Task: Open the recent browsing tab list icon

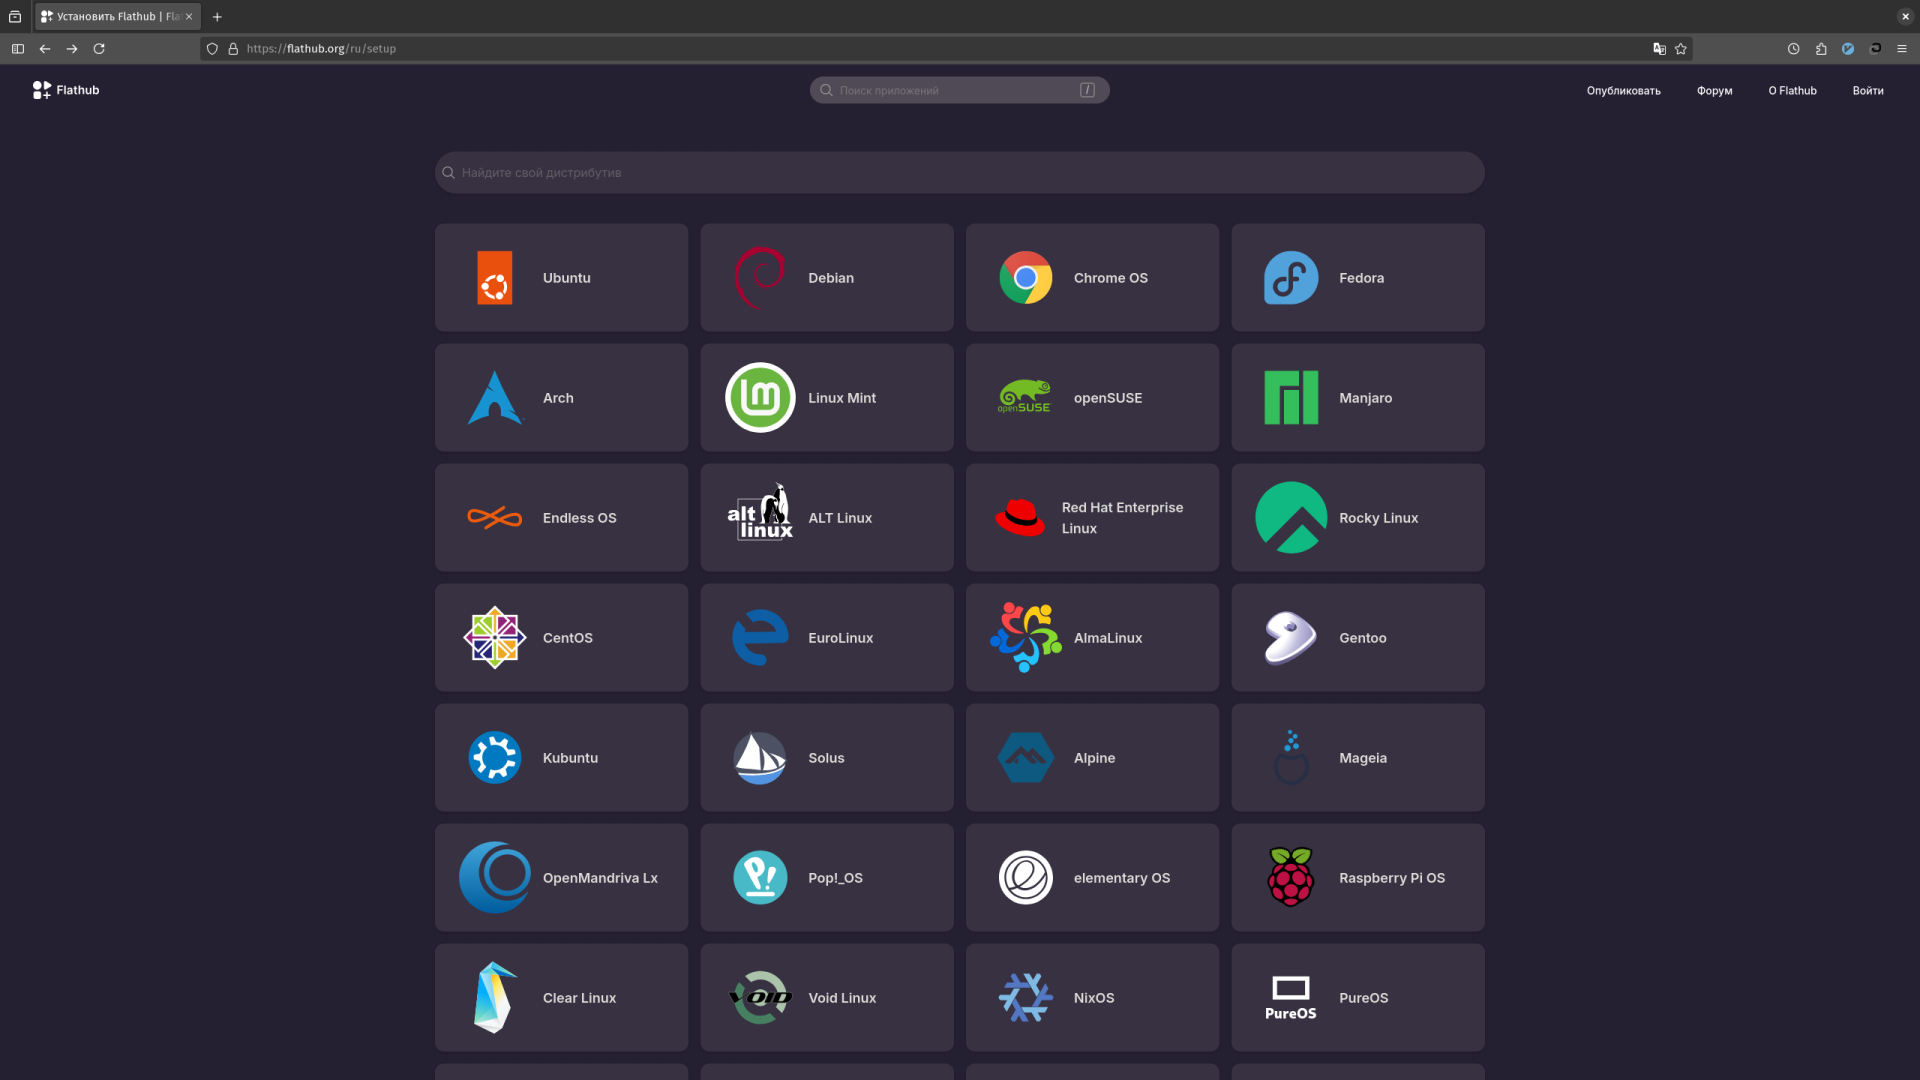Action: tap(15, 17)
